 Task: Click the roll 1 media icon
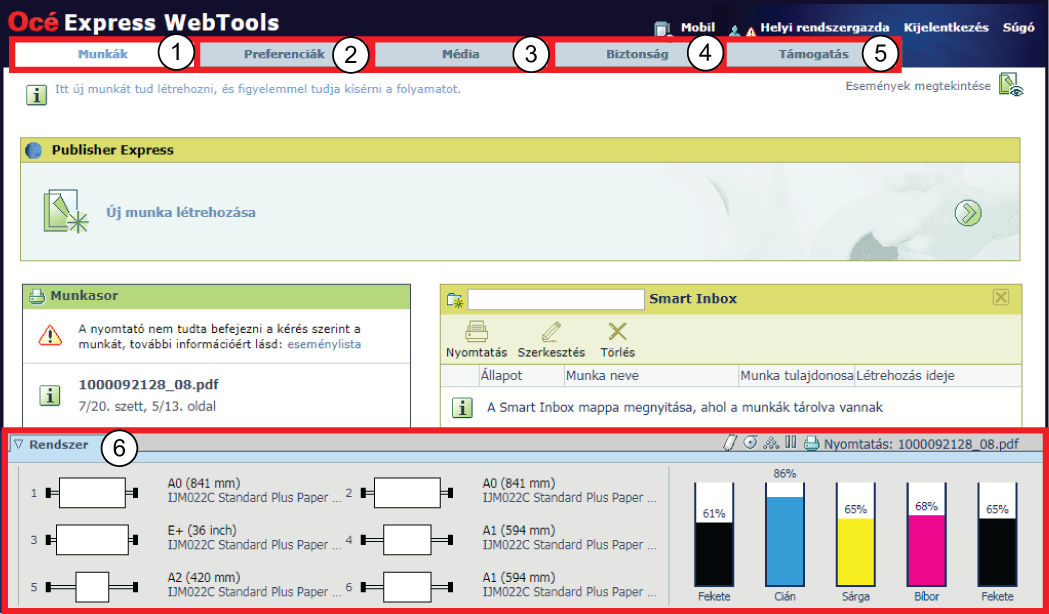pos(92,493)
